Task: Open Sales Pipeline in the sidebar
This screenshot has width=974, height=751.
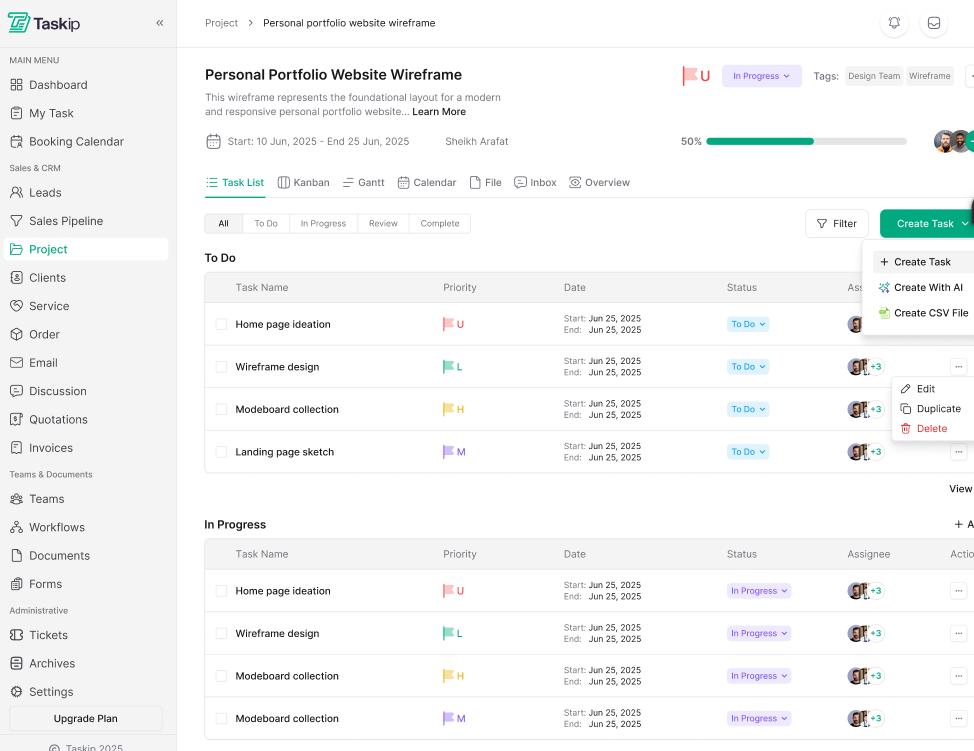Action: 66,221
